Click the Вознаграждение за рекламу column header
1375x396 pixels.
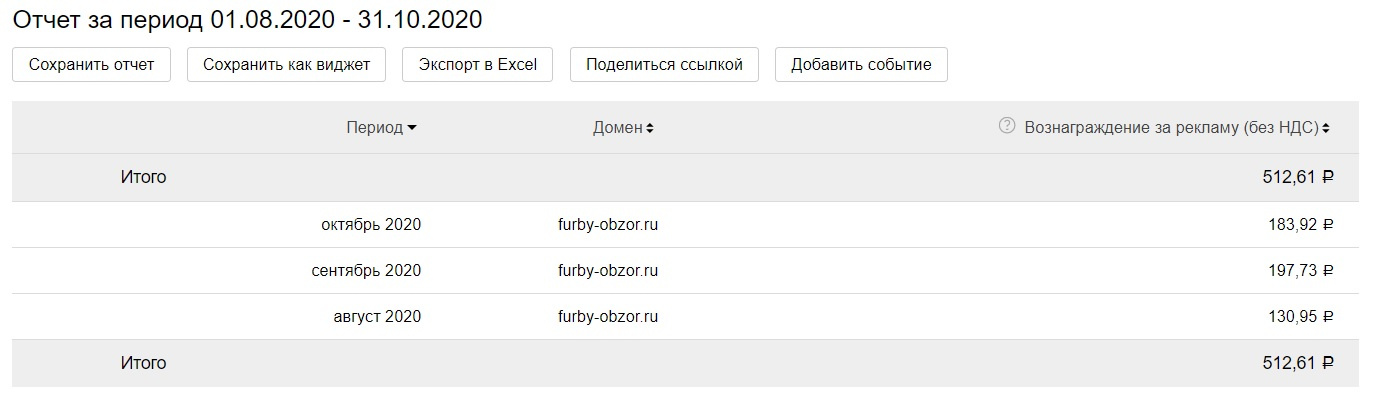point(1172,128)
